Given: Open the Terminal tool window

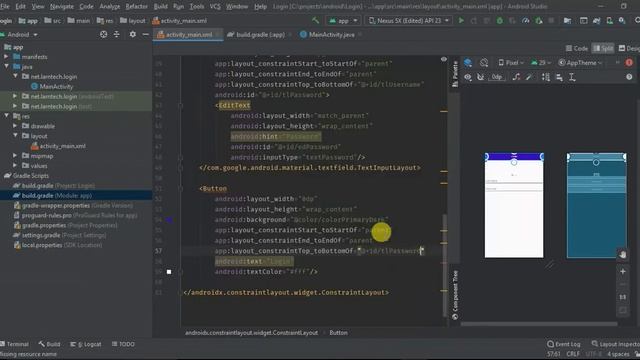Looking at the screenshot, I should point(15,344).
